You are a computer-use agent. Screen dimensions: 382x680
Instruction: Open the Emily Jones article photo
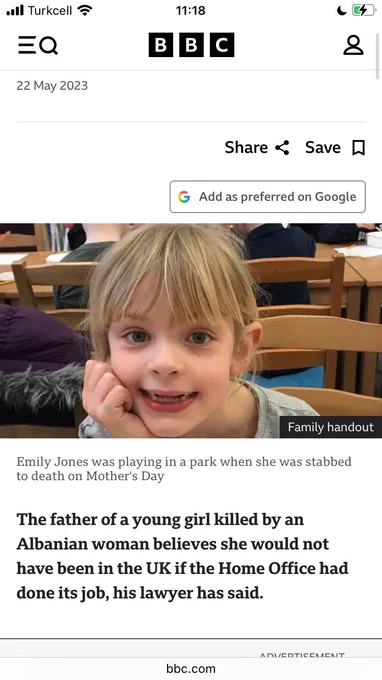pos(191,330)
